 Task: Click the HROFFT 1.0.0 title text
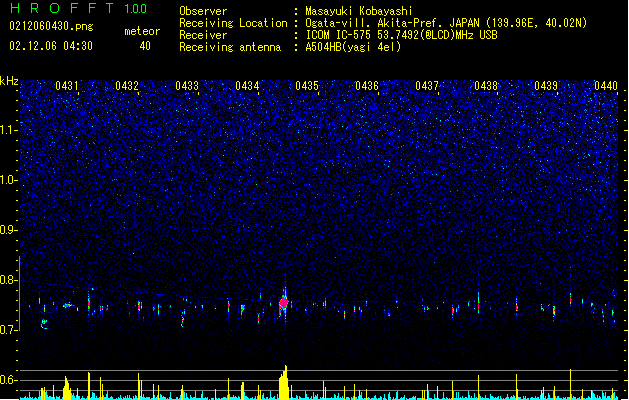[x=78, y=8]
